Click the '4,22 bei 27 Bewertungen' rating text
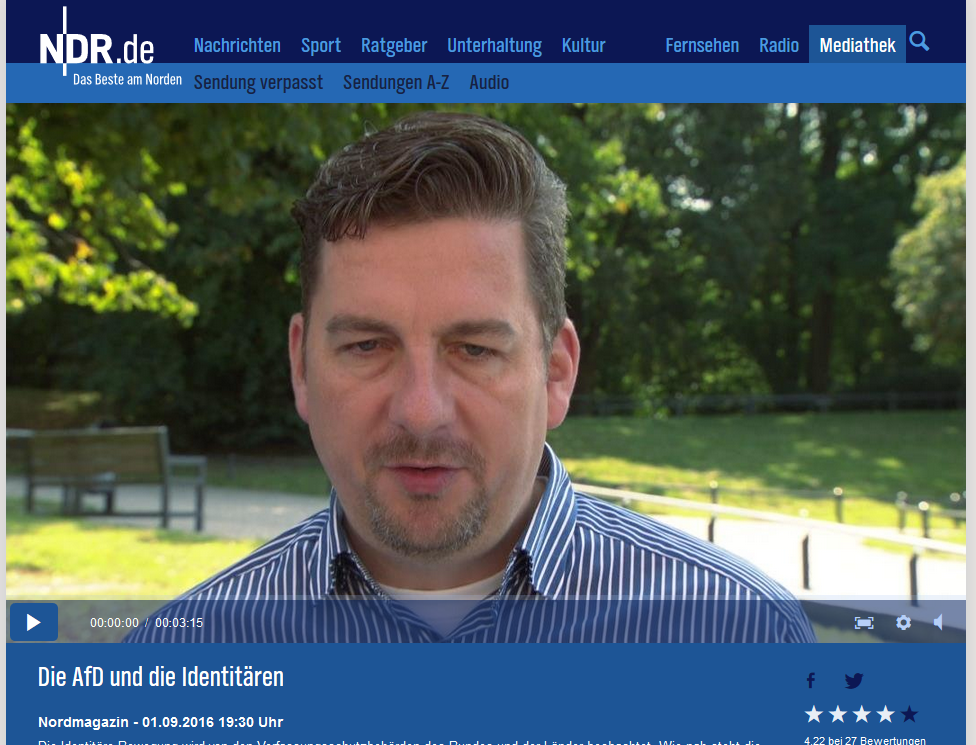This screenshot has height=745, width=976. [x=865, y=740]
